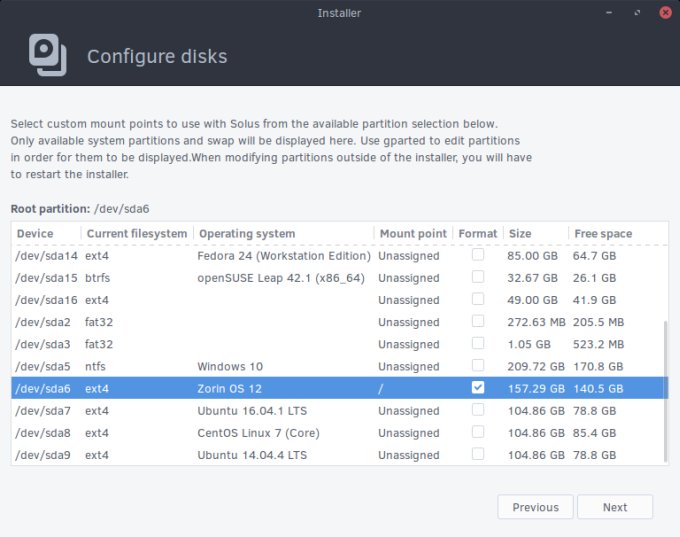The width and height of the screenshot is (680, 537).
Task: Open mount point selector for /dev/sda7
Action: pos(409,411)
